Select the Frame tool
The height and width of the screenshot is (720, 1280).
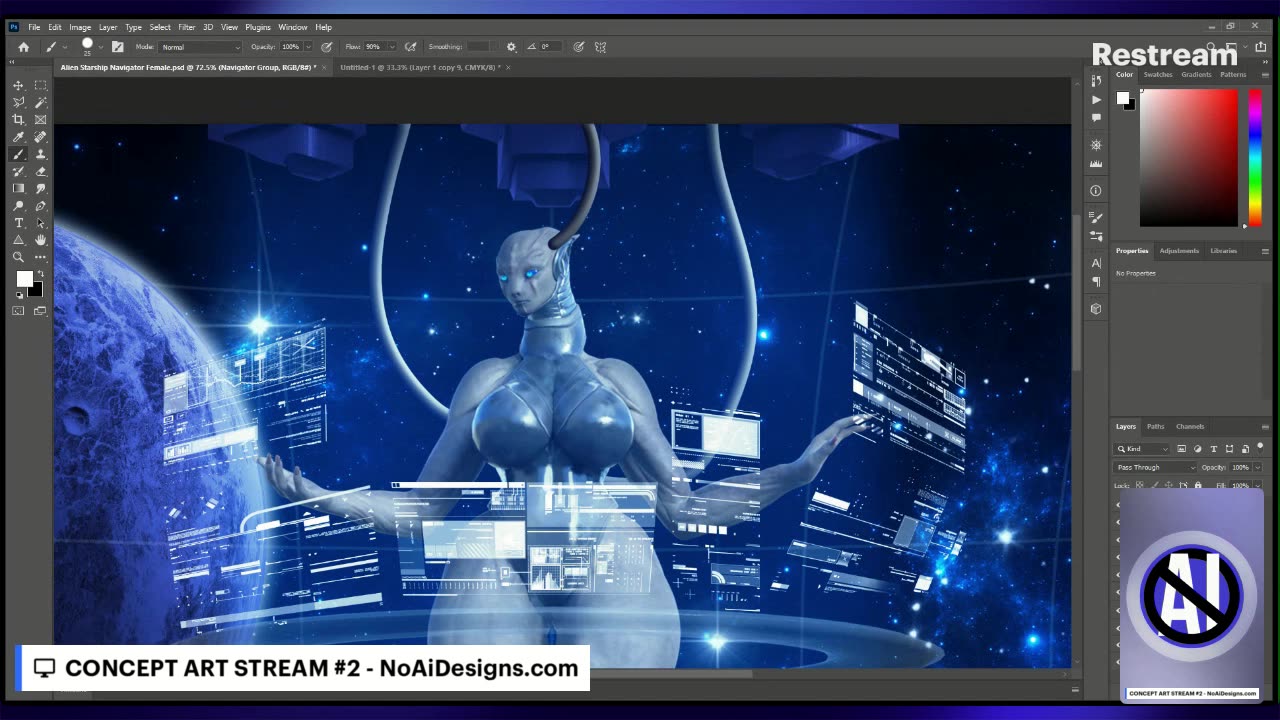pos(41,119)
